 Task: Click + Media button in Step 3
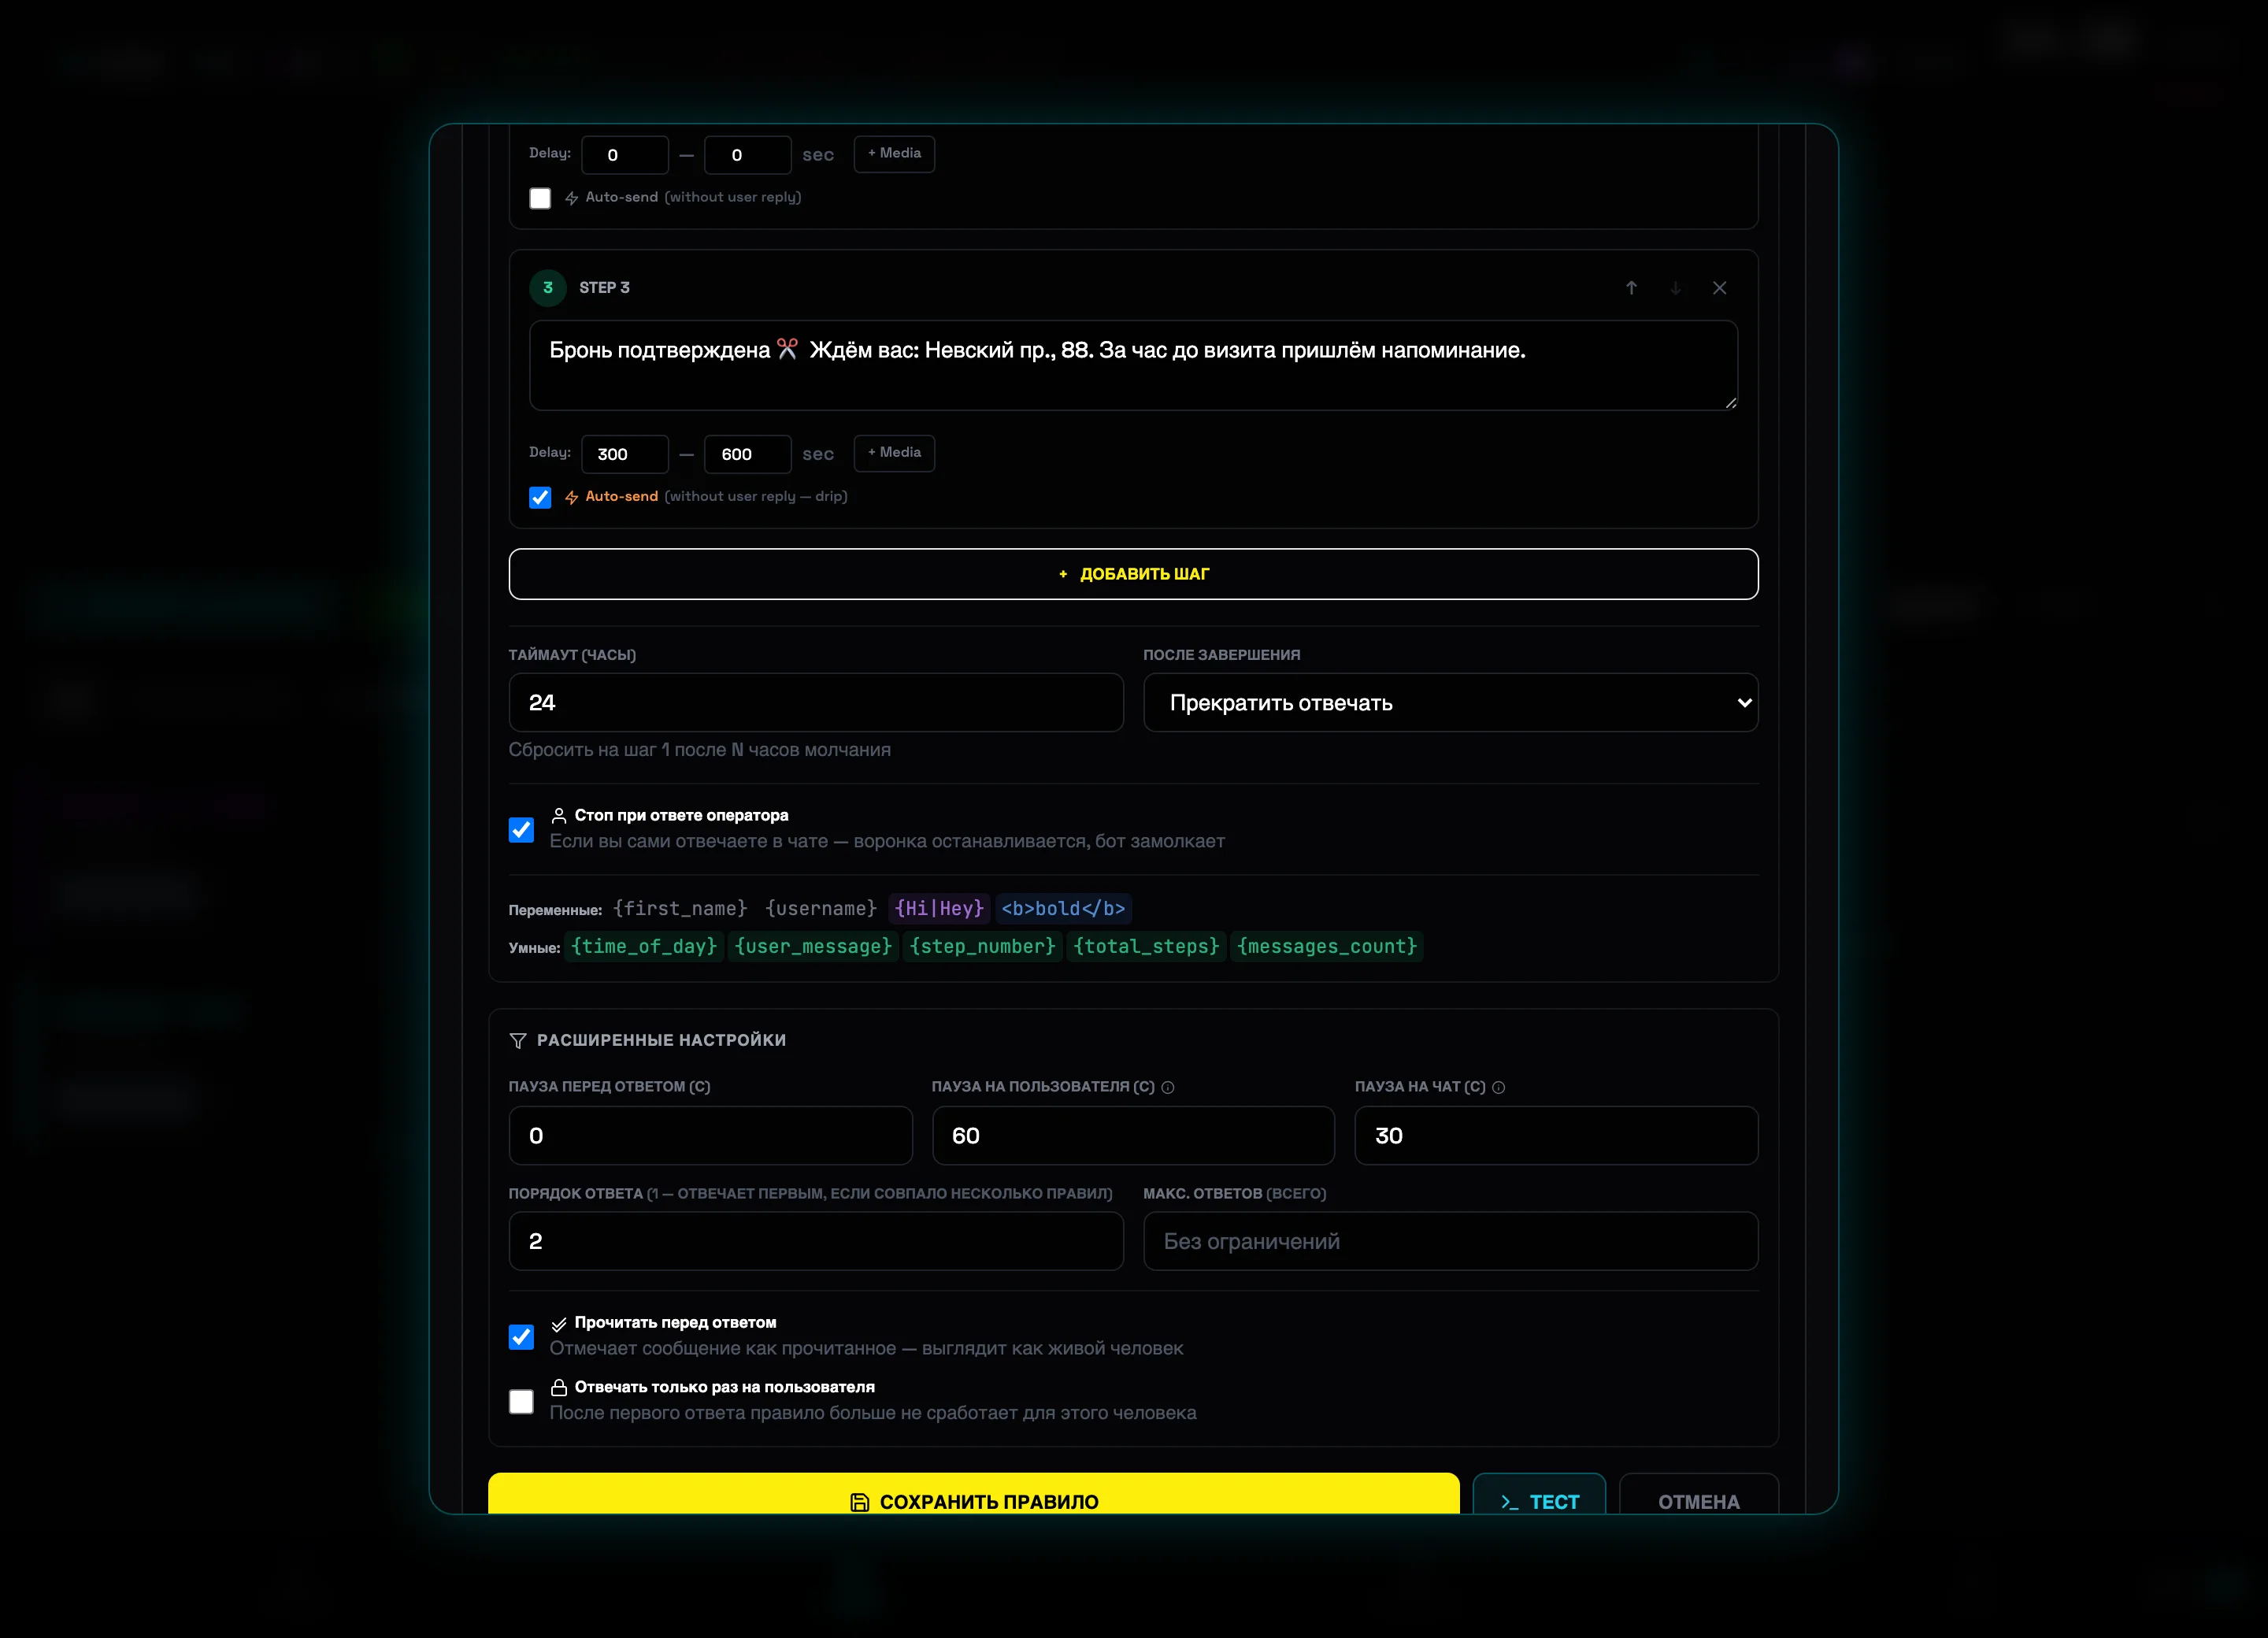(x=894, y=453)
